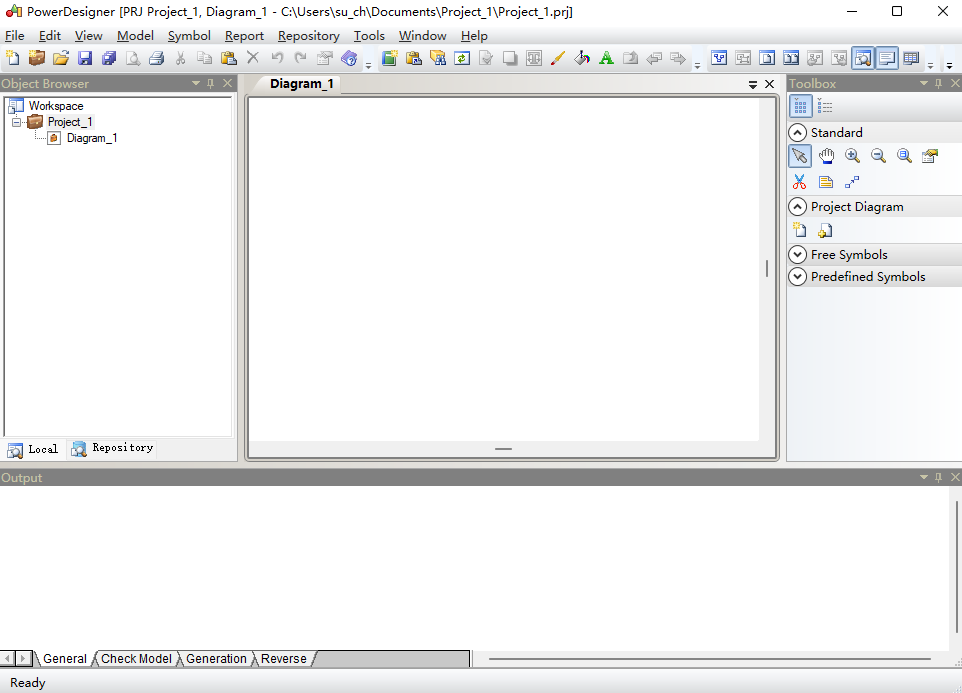Select the Workspace root node
This screenshot has width=962, height=693.
point(56,106)
